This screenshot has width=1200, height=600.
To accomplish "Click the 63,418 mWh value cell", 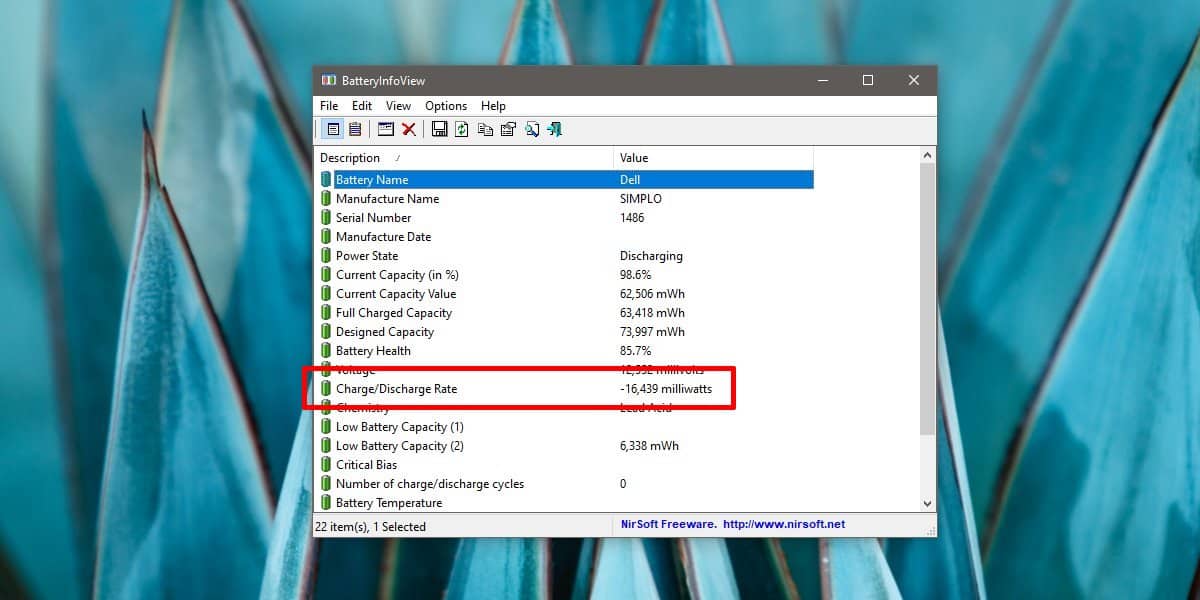I will tap(653, 313).
